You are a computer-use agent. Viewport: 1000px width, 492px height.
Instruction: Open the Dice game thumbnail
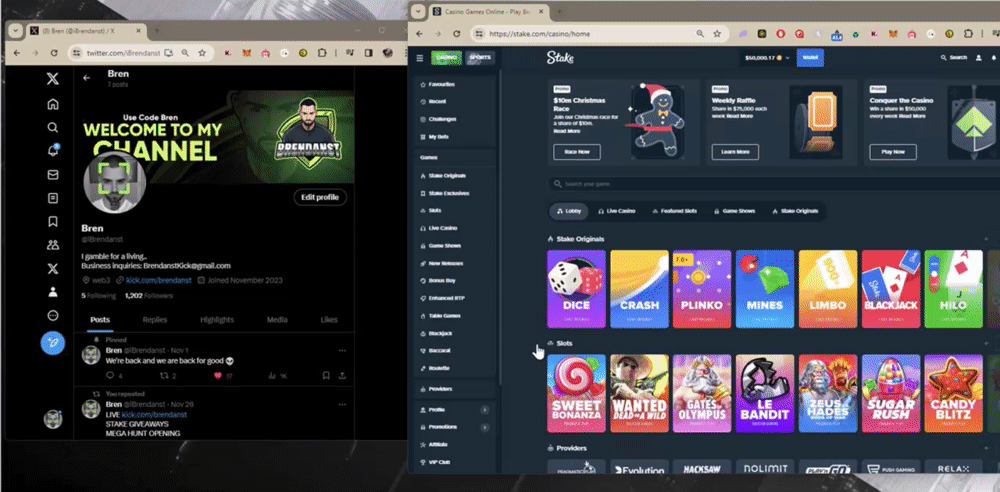(577, 289)
